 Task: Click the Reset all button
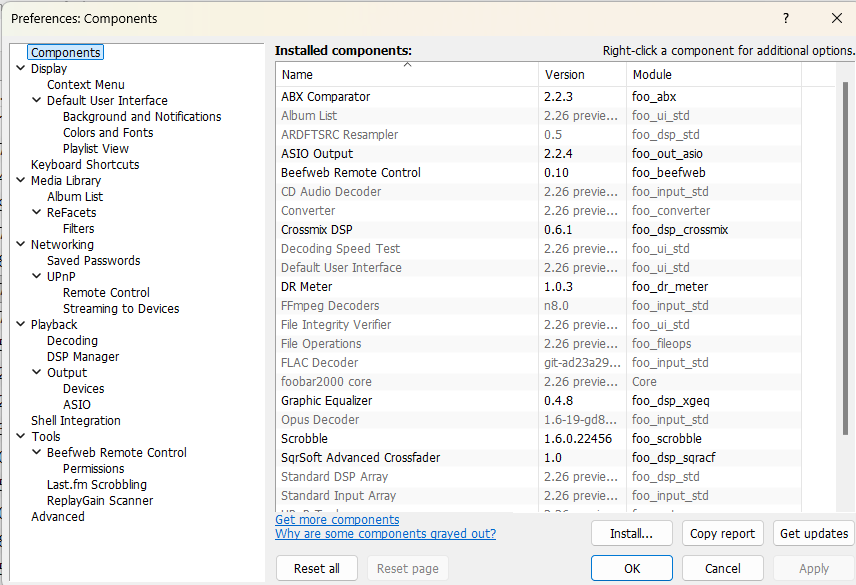click(317, 568)
